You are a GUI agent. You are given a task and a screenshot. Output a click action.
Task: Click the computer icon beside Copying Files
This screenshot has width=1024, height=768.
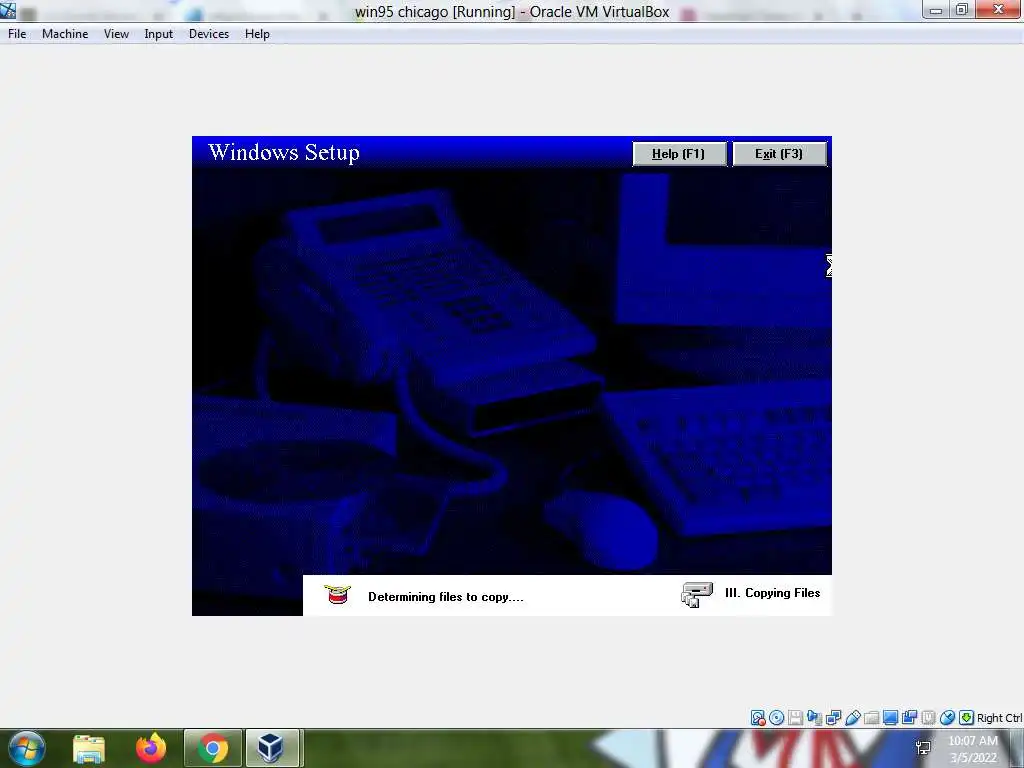click(697, 594)
